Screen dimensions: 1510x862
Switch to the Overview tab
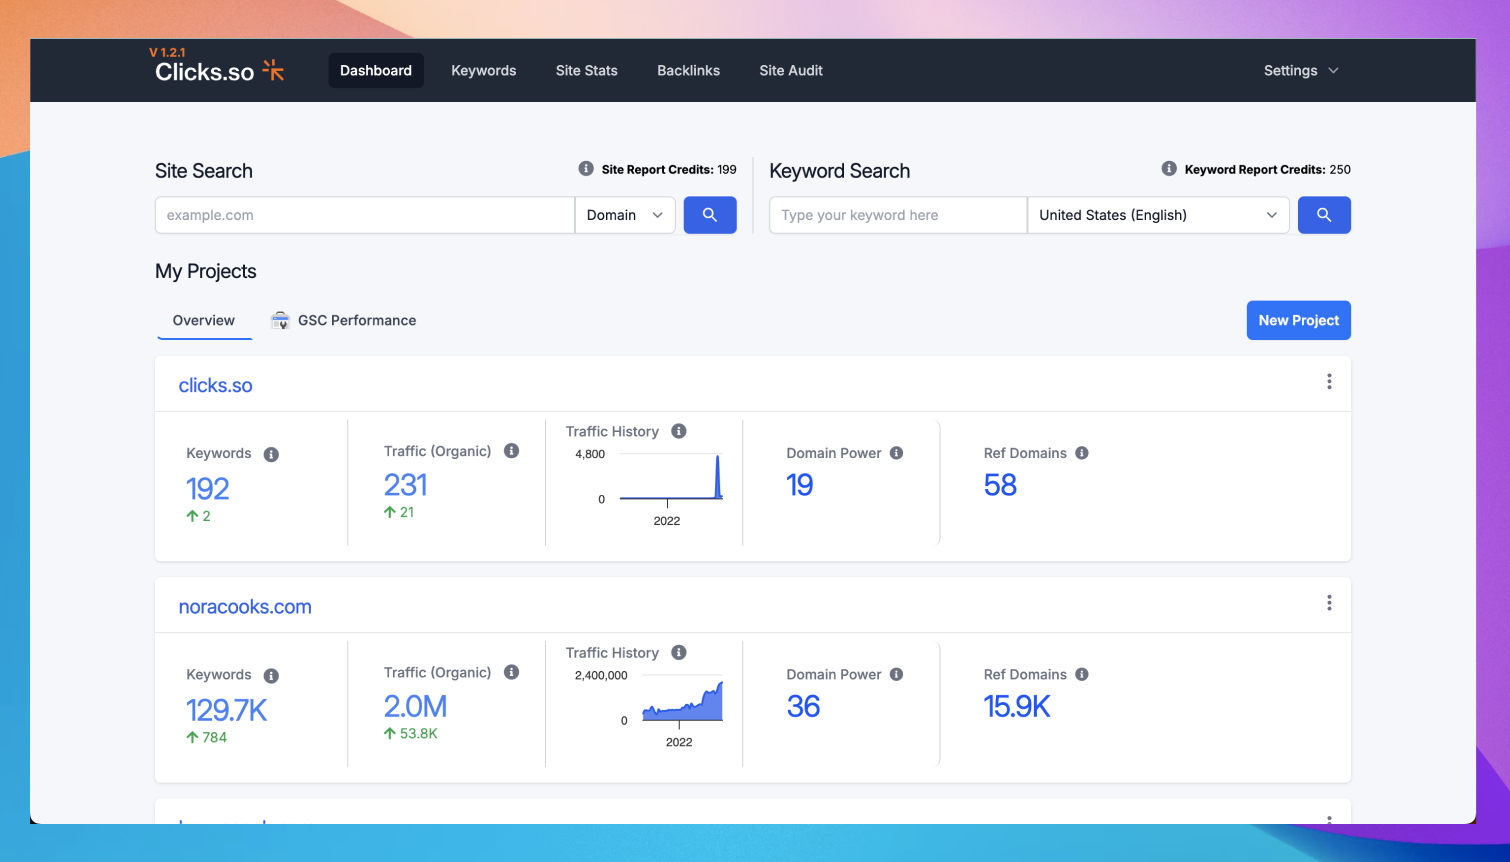pos(204,320)
